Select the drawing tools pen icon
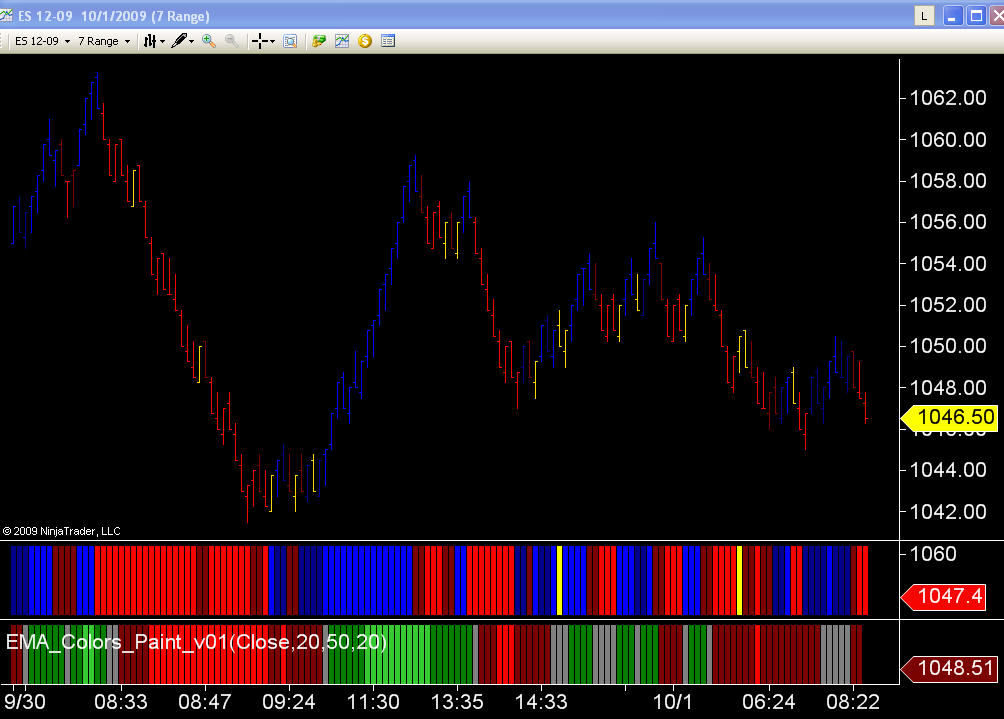The width and height of the screenshot is (1004, 719). (179, 41)
